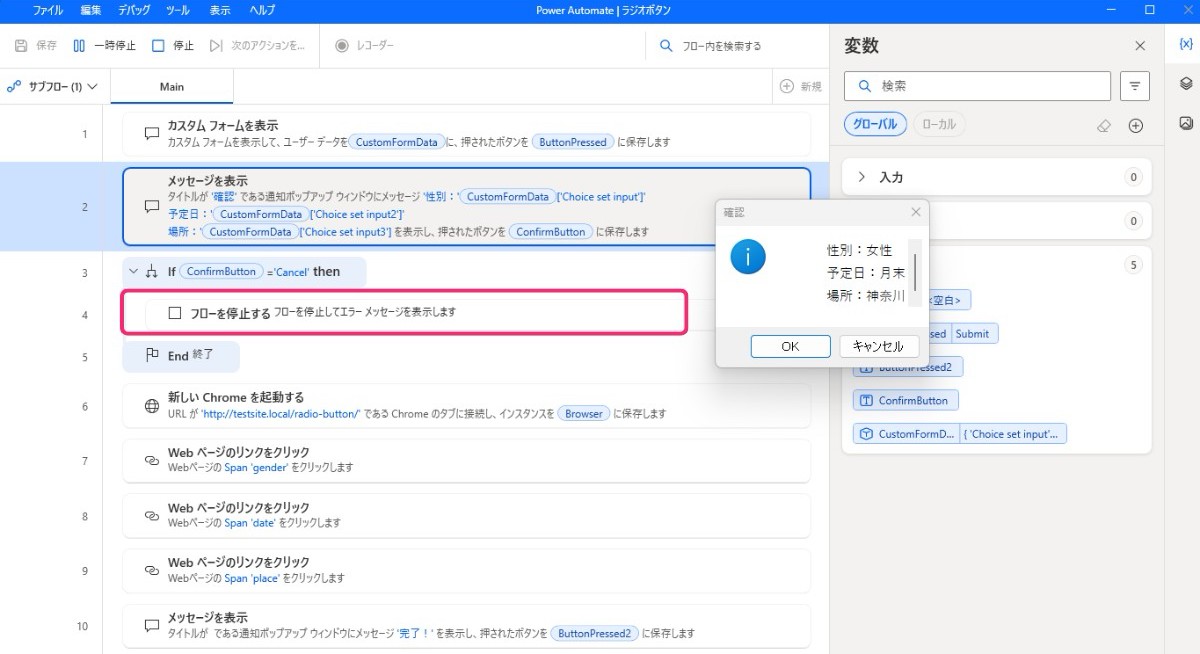Select the カスタム フォームを表示 action
This screenshot has height=654, width=1200.
[466, 134]
